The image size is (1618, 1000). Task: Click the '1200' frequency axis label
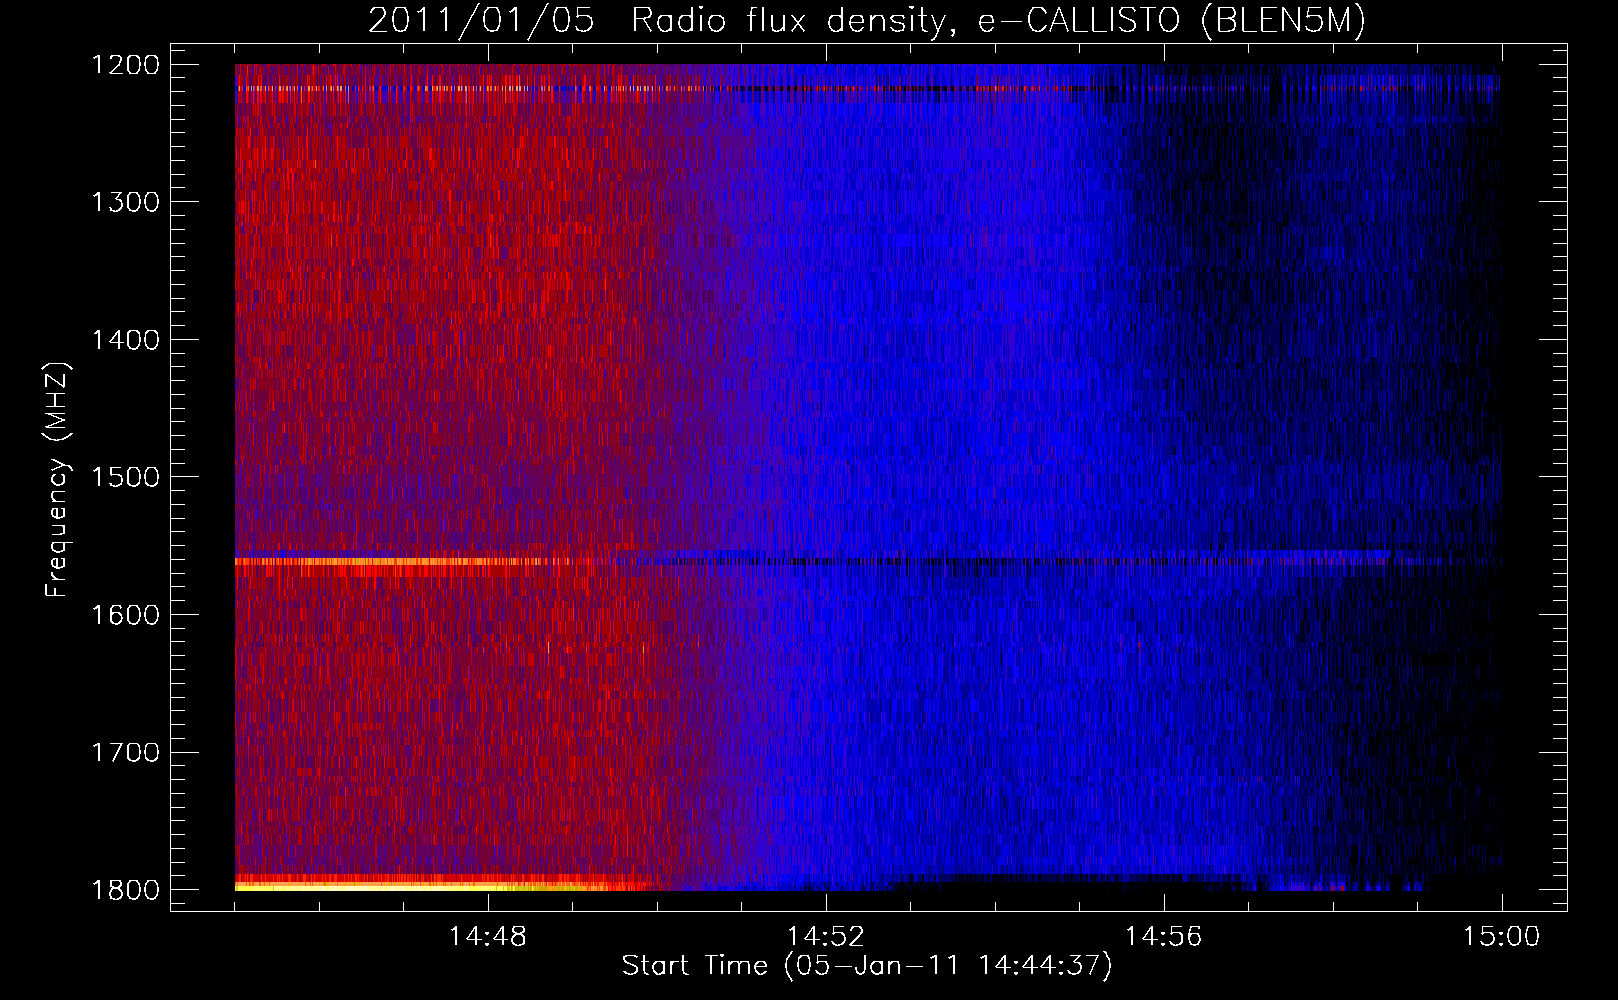pyautogui.click(x=125, y=65)
